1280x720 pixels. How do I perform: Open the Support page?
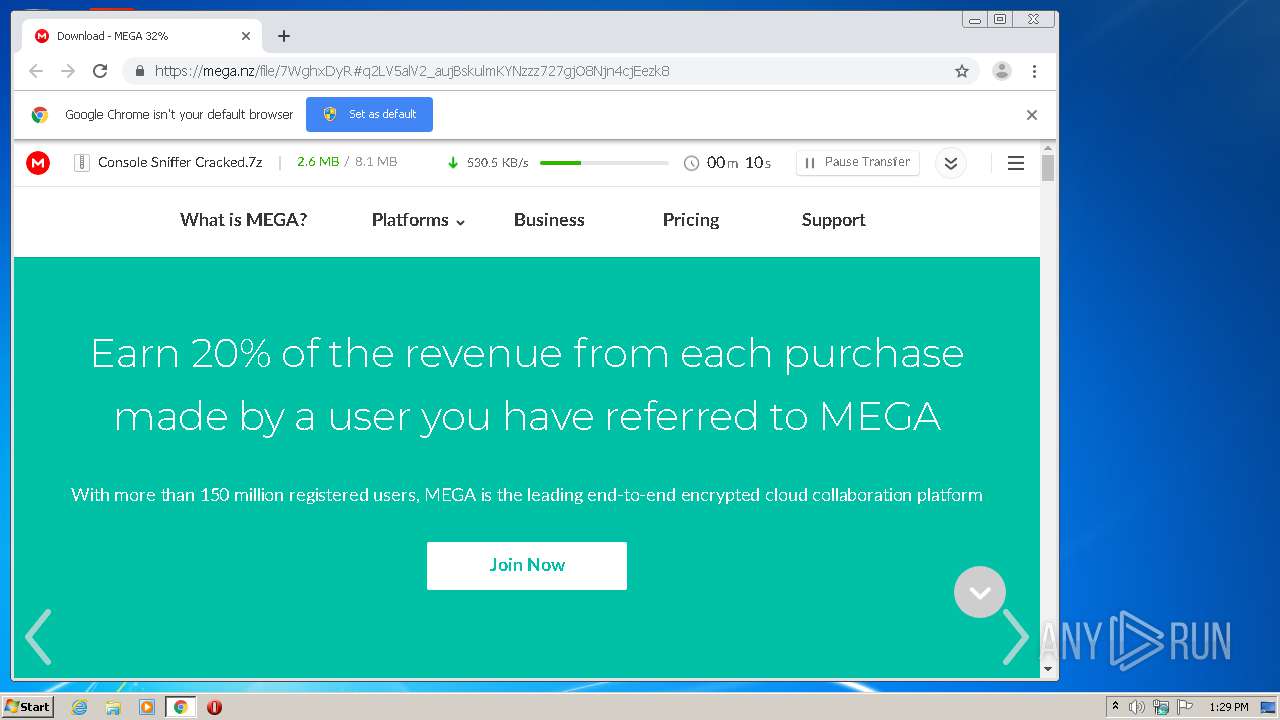pyautogui.click(x=833, y=220)
